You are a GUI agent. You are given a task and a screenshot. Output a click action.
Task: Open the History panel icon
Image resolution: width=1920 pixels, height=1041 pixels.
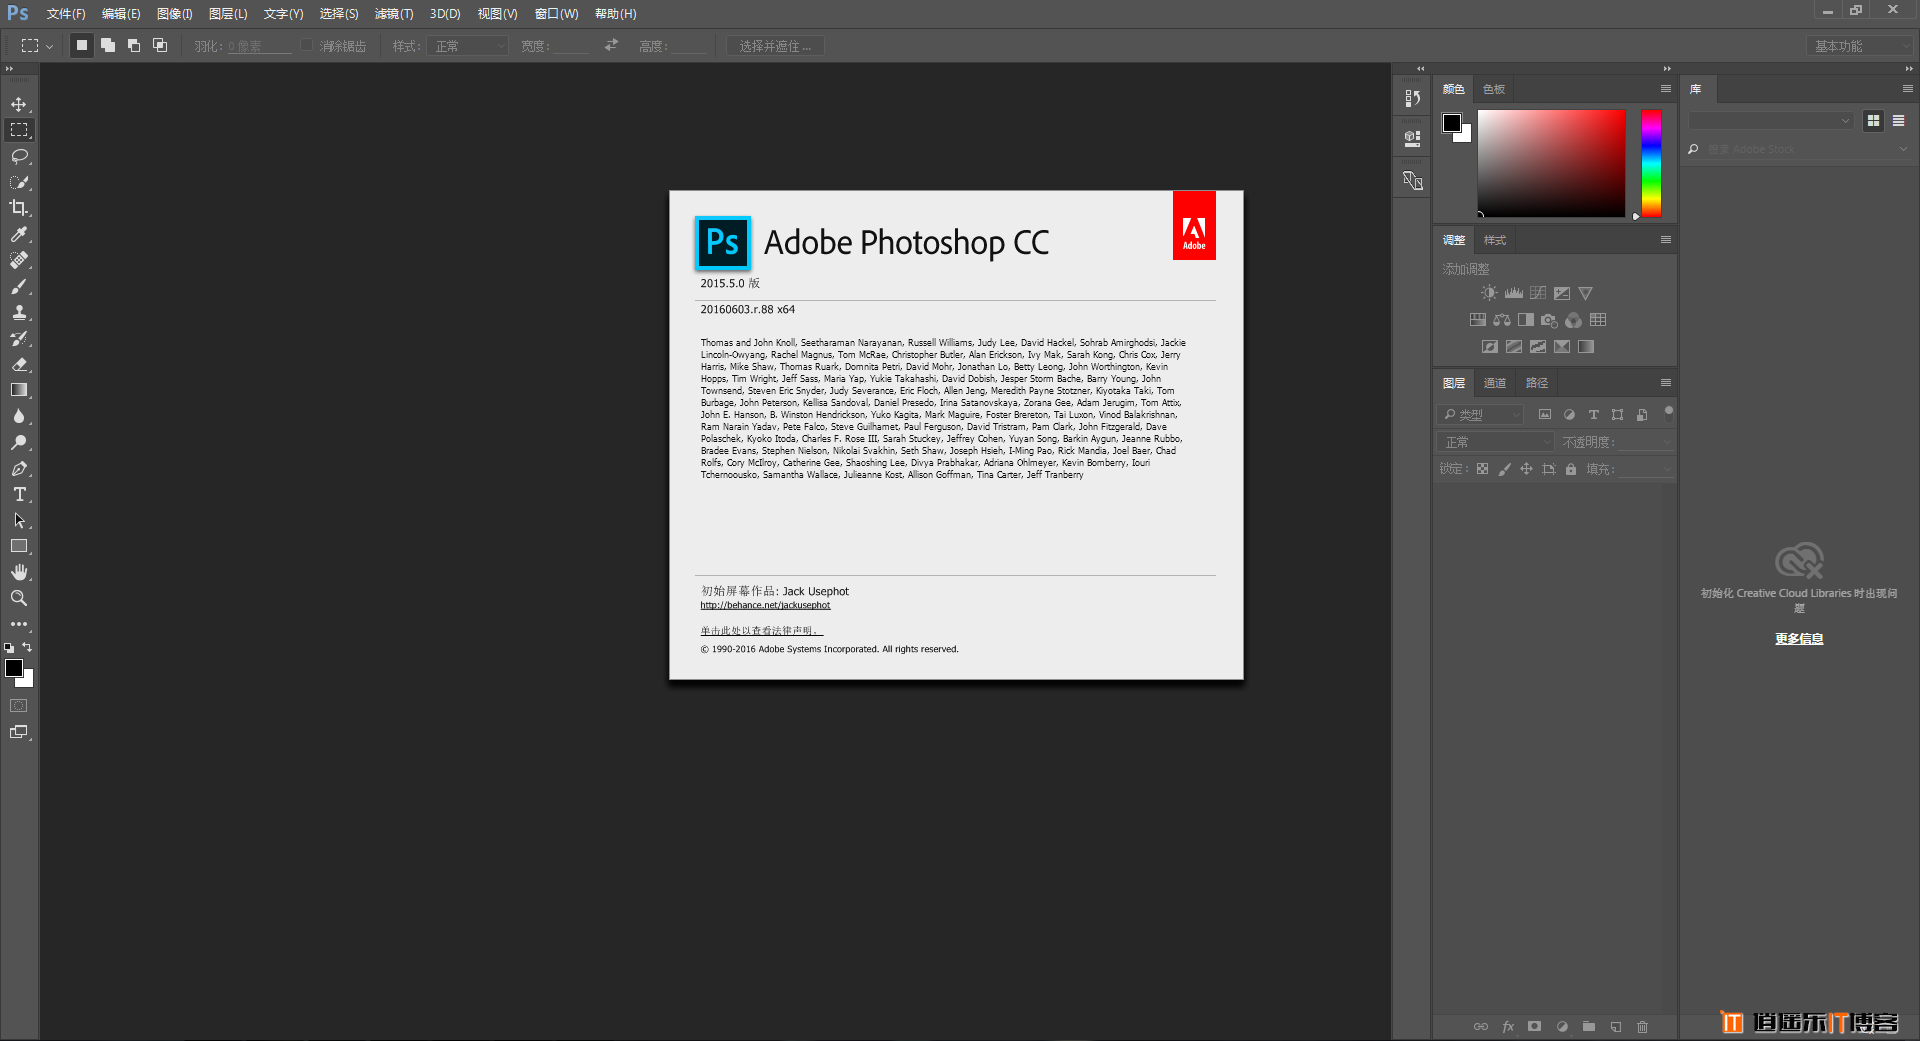tap(1412, 98)
